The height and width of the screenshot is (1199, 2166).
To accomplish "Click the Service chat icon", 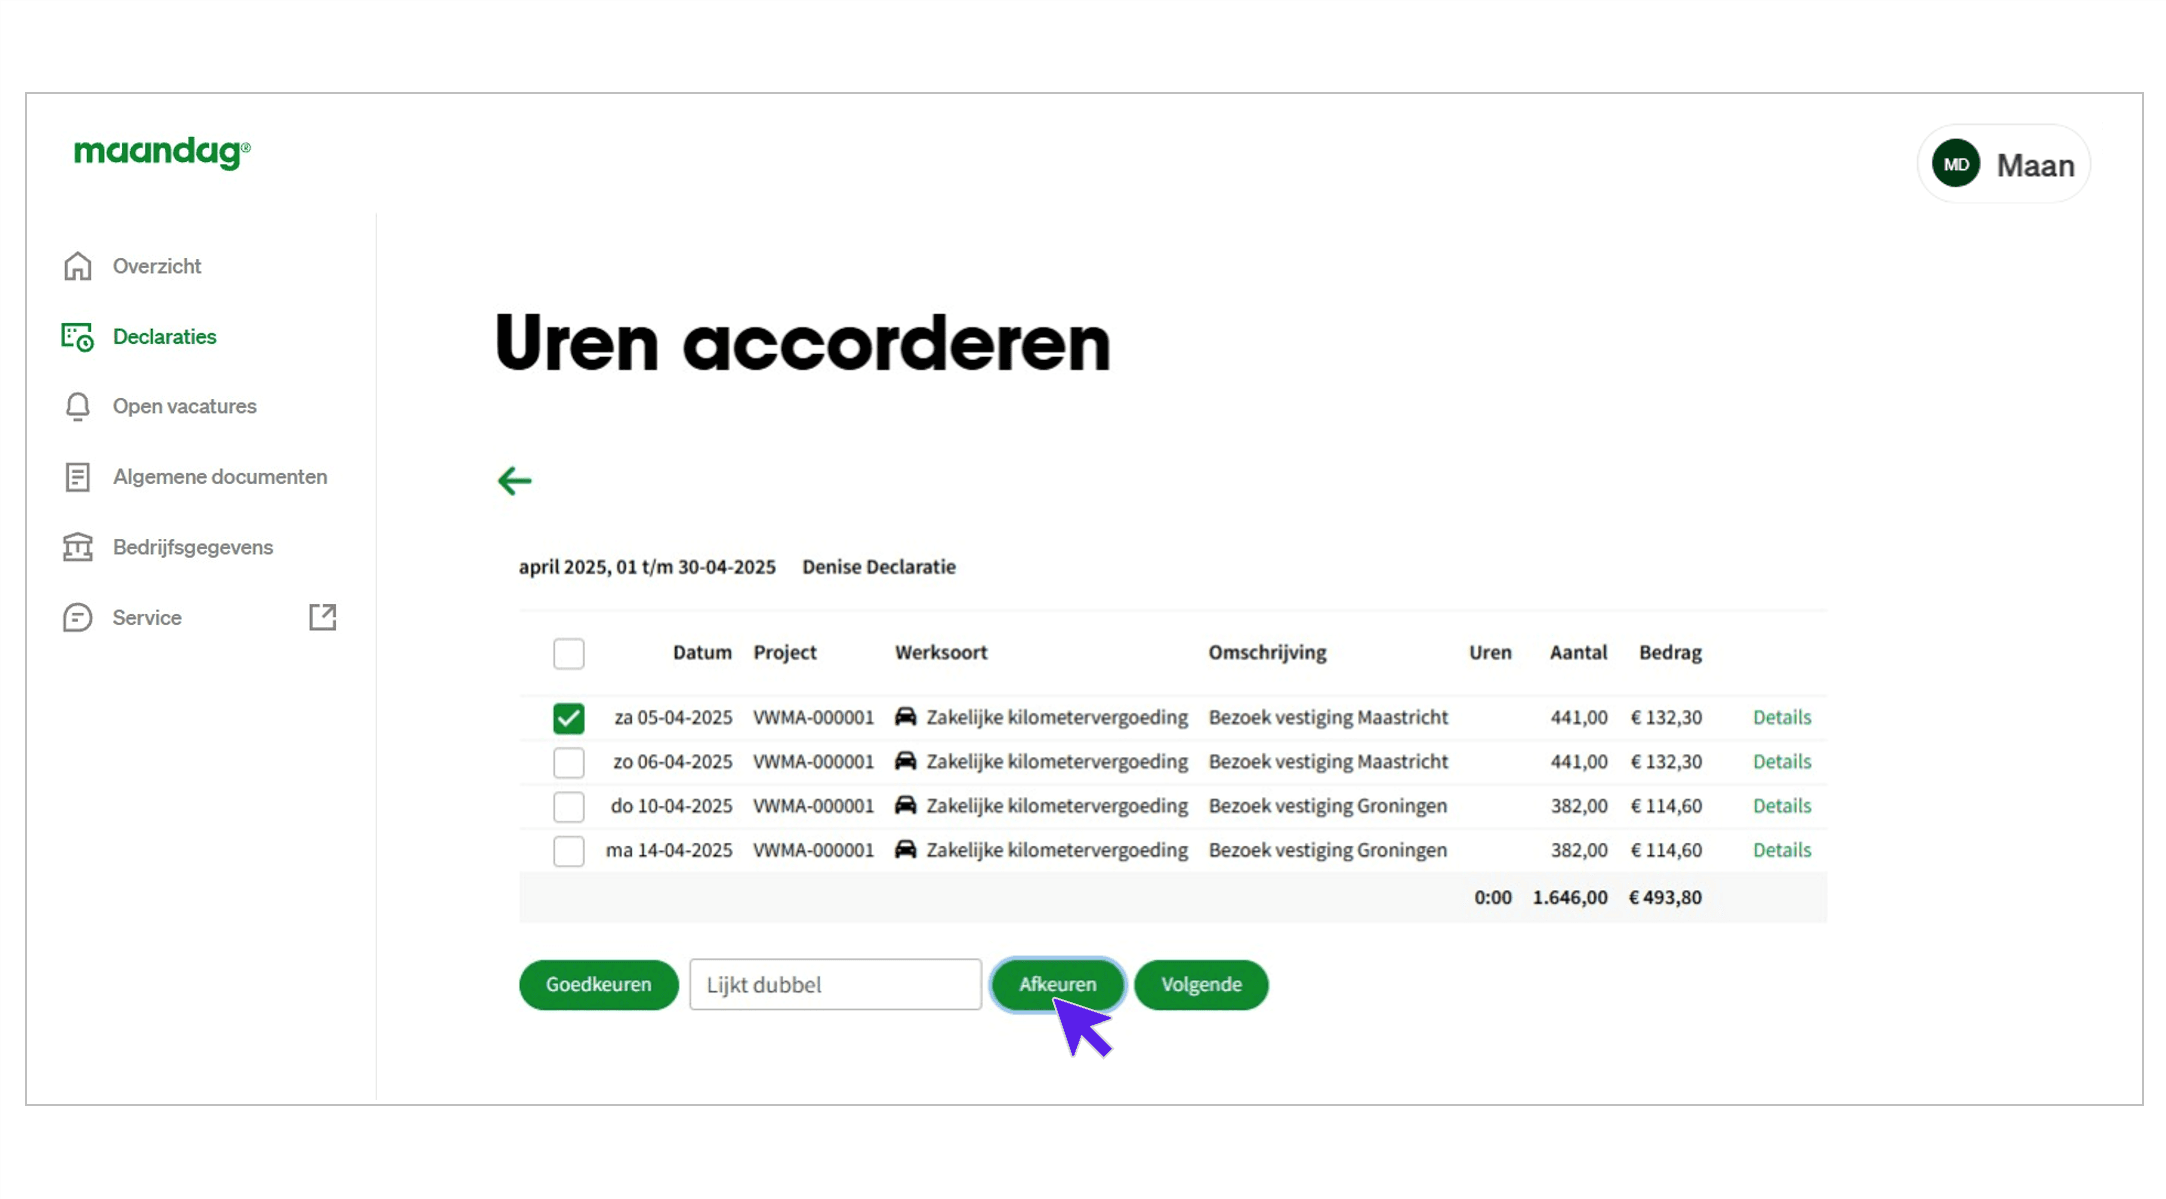I will pyautogui.click(x=78, y=617).
